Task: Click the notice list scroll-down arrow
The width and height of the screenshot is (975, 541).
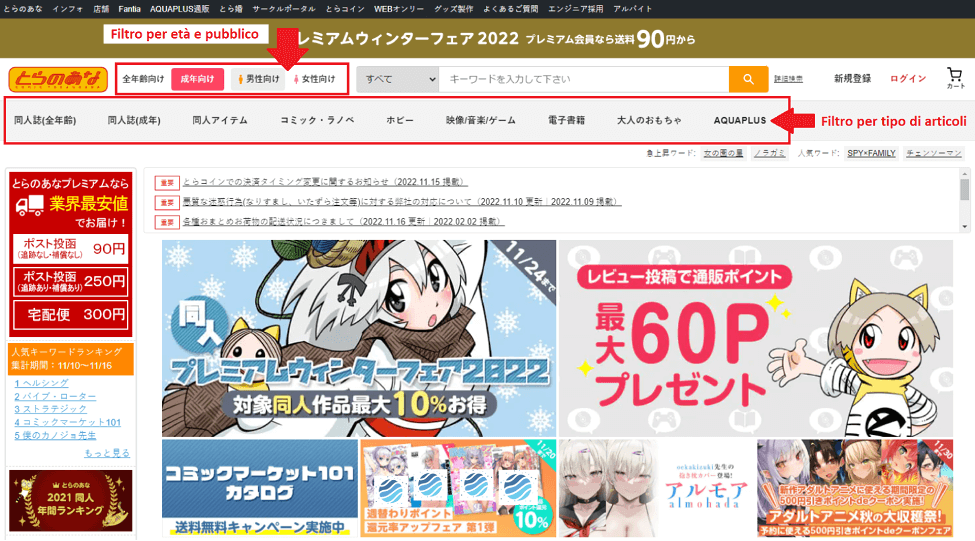Action: (x=964, y=227)
